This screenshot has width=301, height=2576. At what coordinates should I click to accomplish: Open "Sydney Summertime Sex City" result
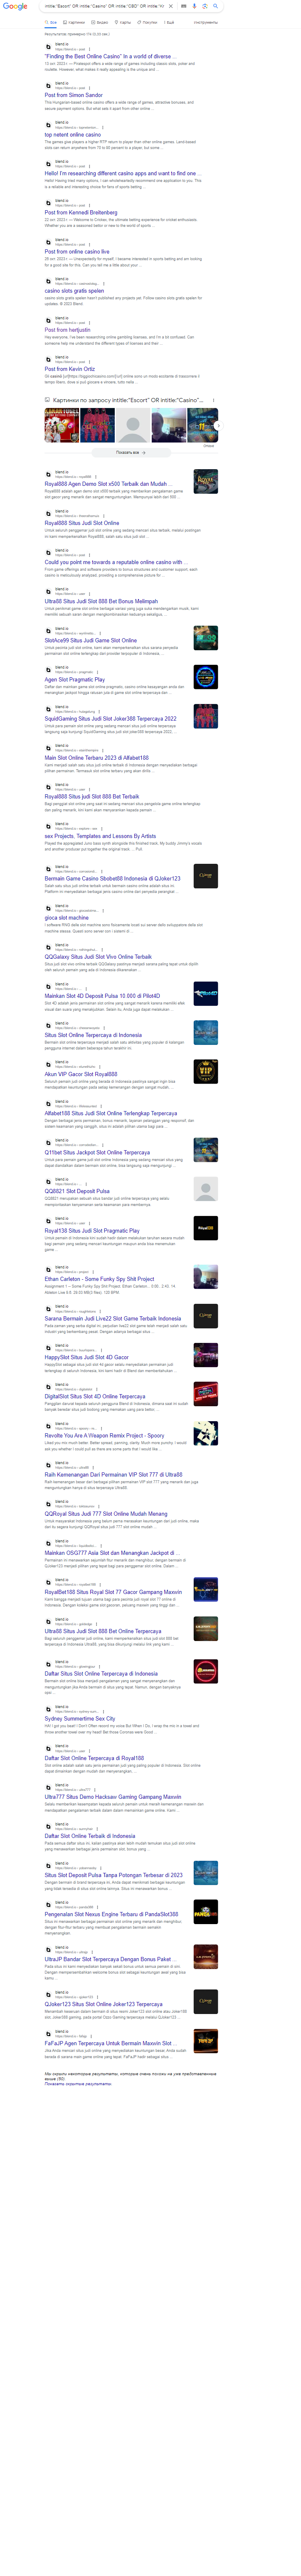point(79,1719)
